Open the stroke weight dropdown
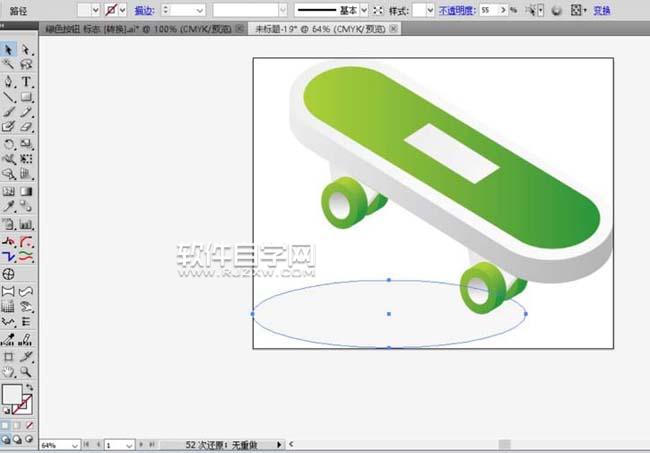Image resolution: width=650 pixels, height=453 pixels. pos(200,10)
